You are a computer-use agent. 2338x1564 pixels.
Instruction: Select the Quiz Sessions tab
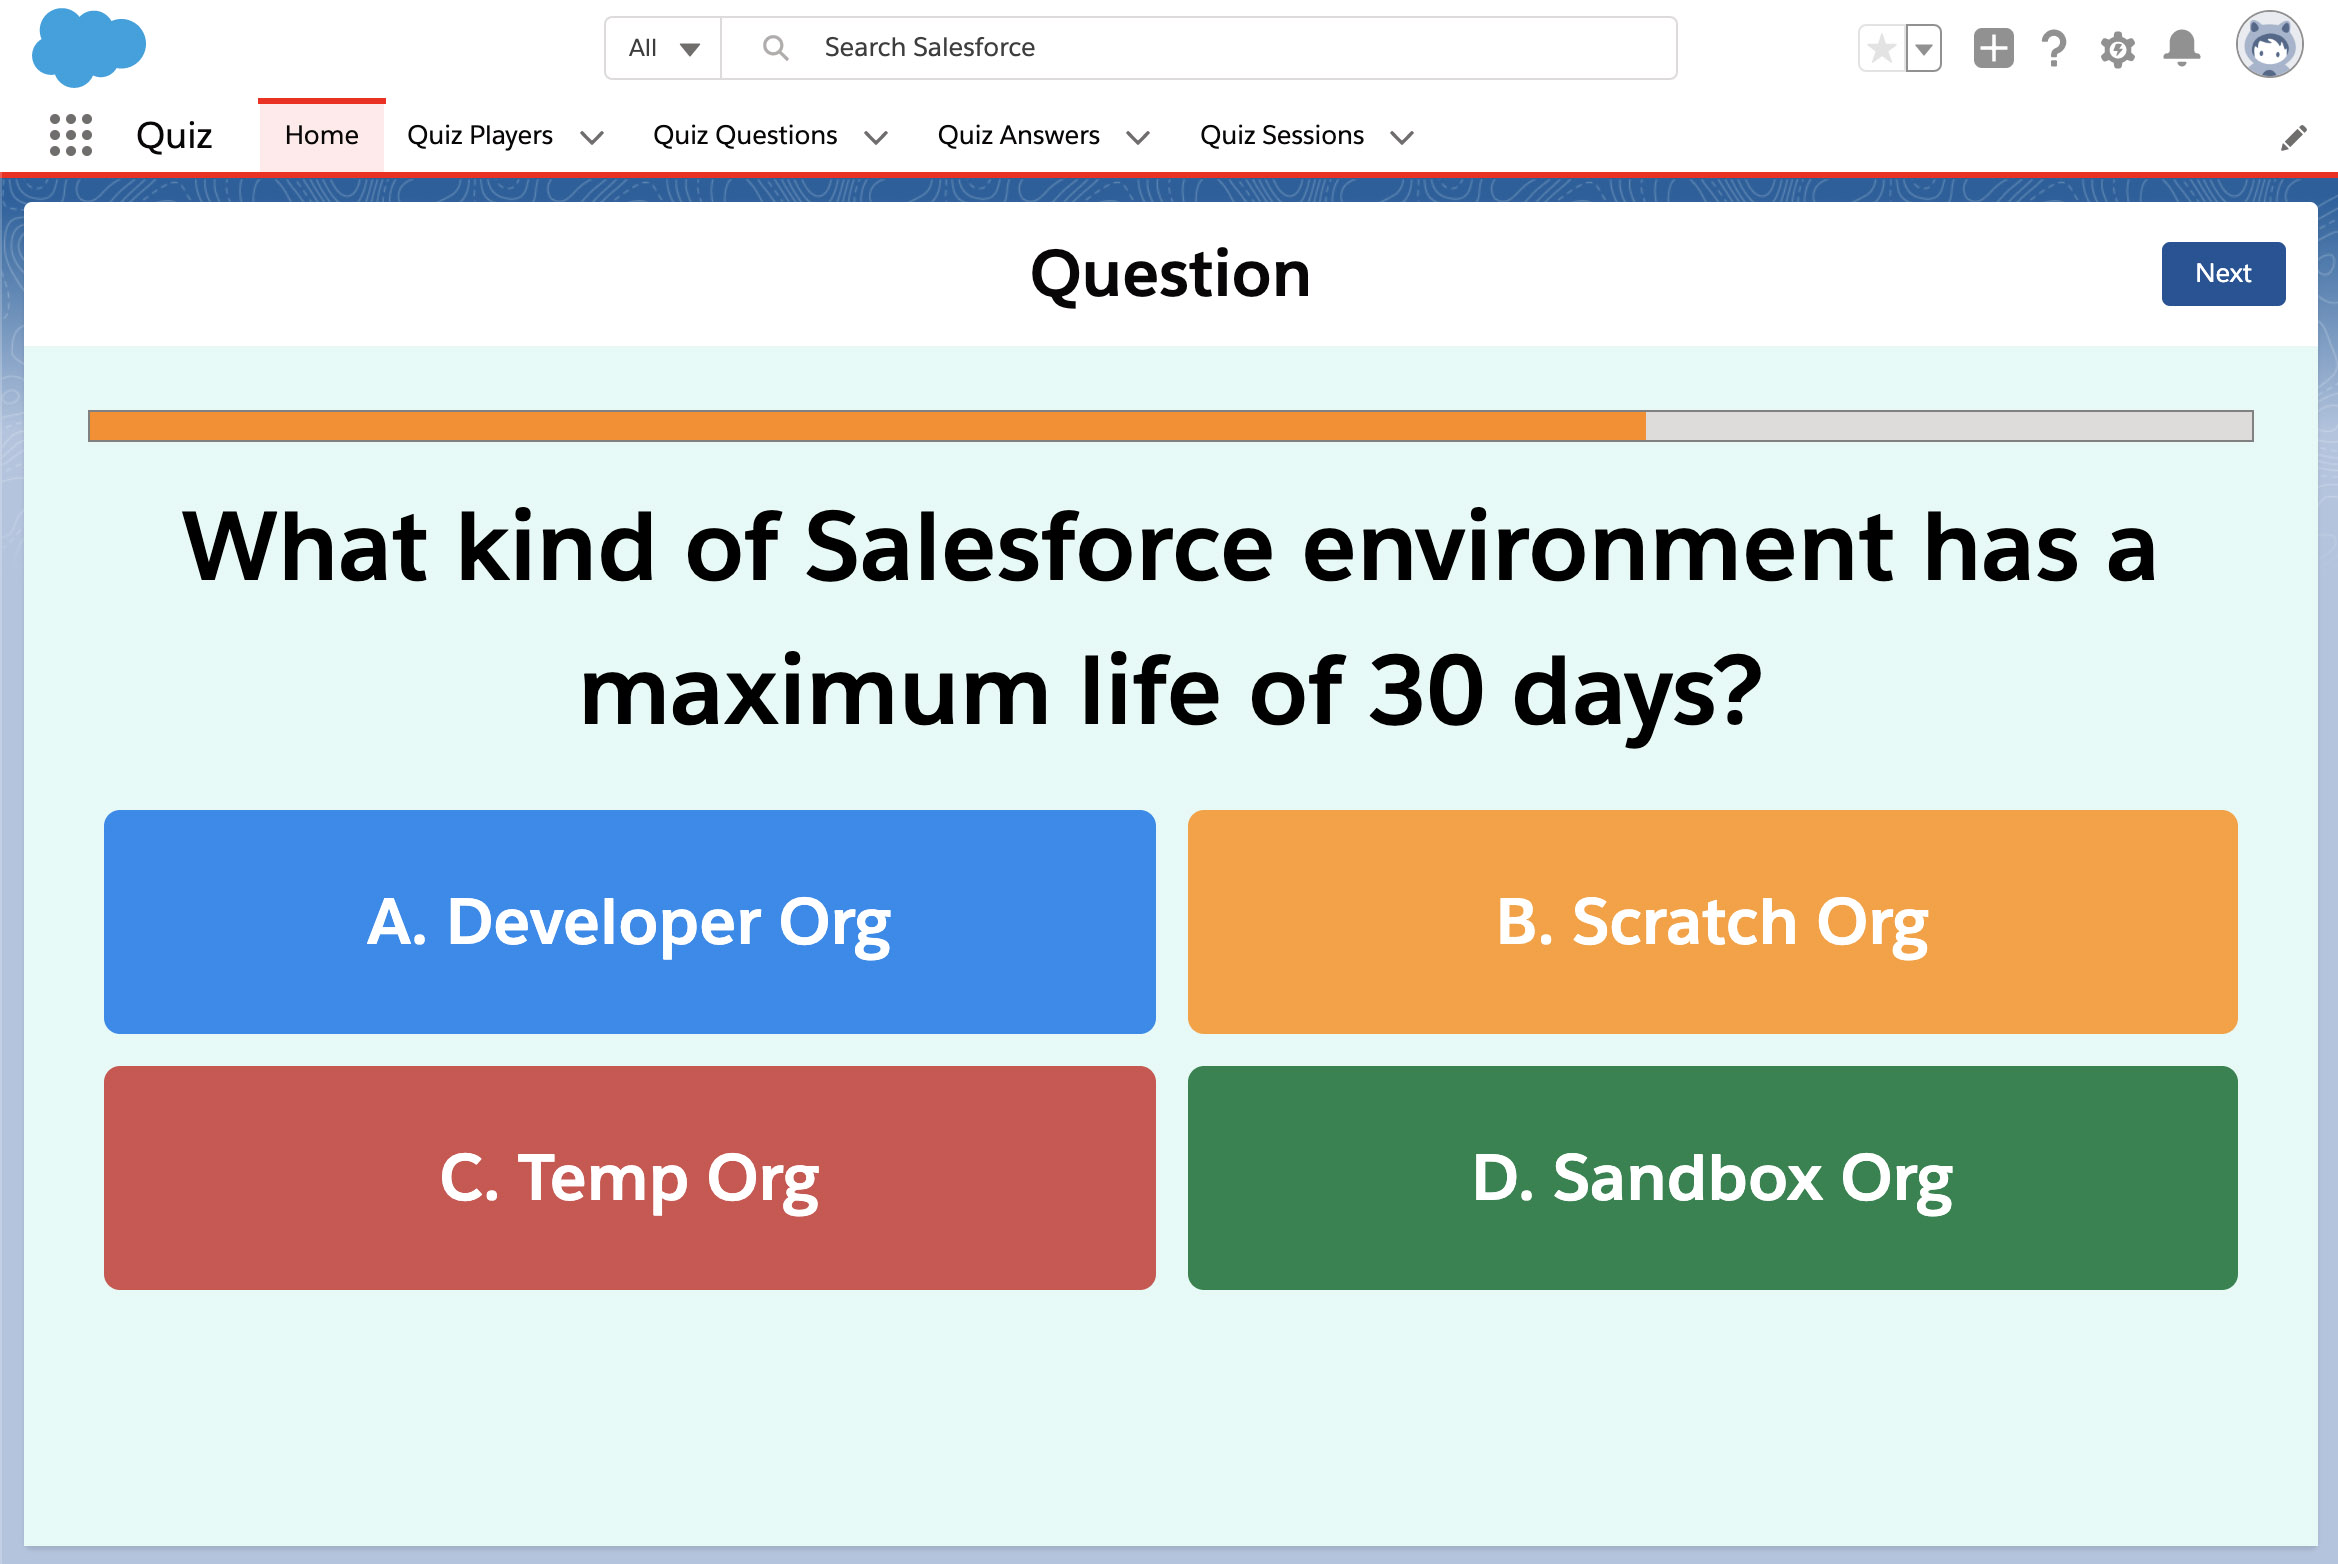(x=1281, y=134)
